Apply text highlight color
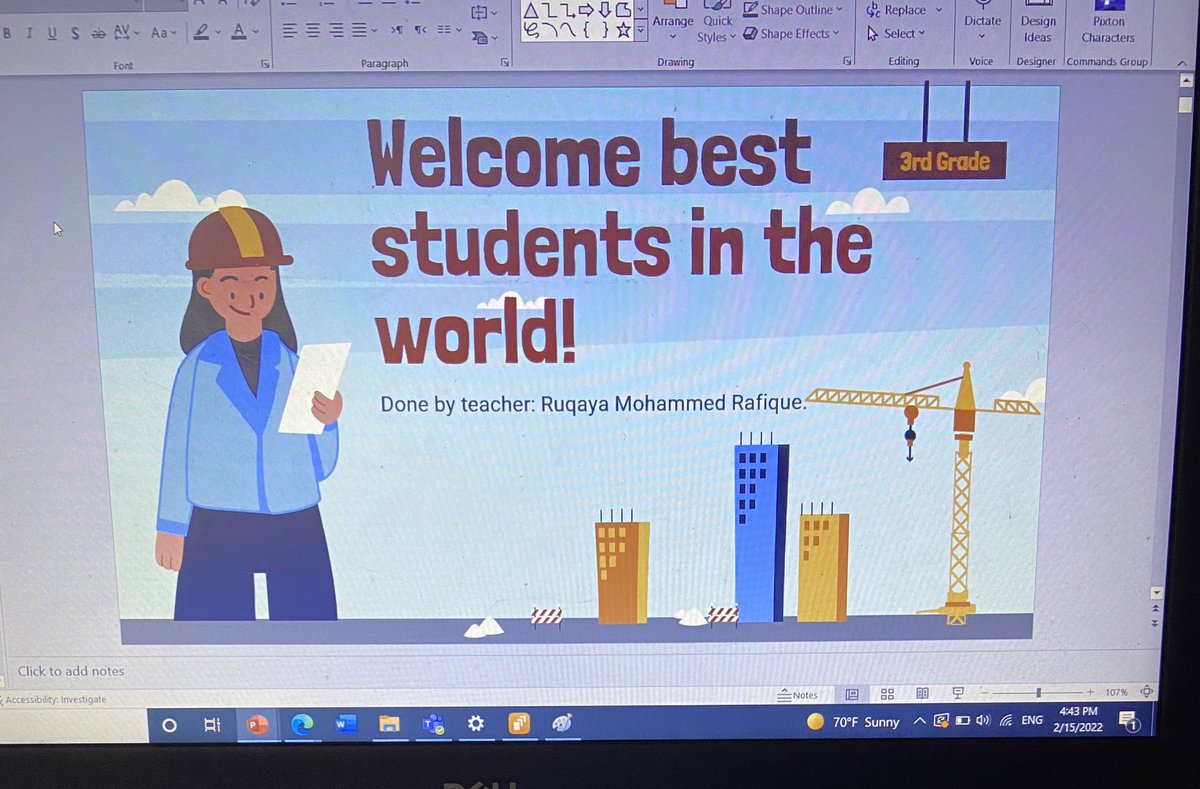This screenshot has width=1200, height=789. [x=202, y=33]
